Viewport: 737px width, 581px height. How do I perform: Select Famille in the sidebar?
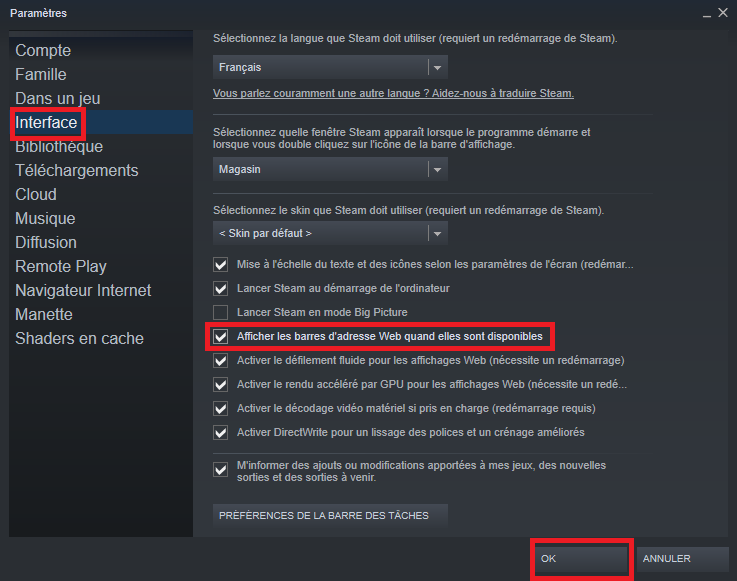[x=40, y=74]
